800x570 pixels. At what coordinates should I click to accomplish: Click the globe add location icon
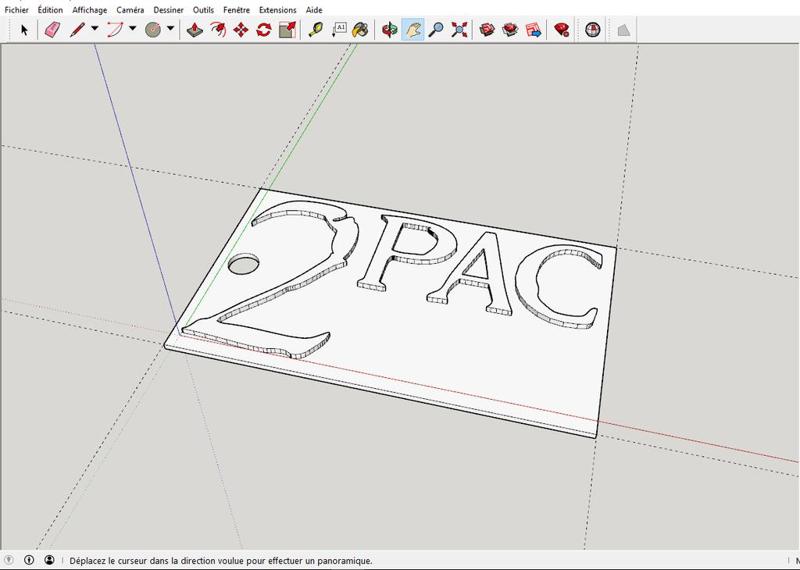tap(592, 30)
